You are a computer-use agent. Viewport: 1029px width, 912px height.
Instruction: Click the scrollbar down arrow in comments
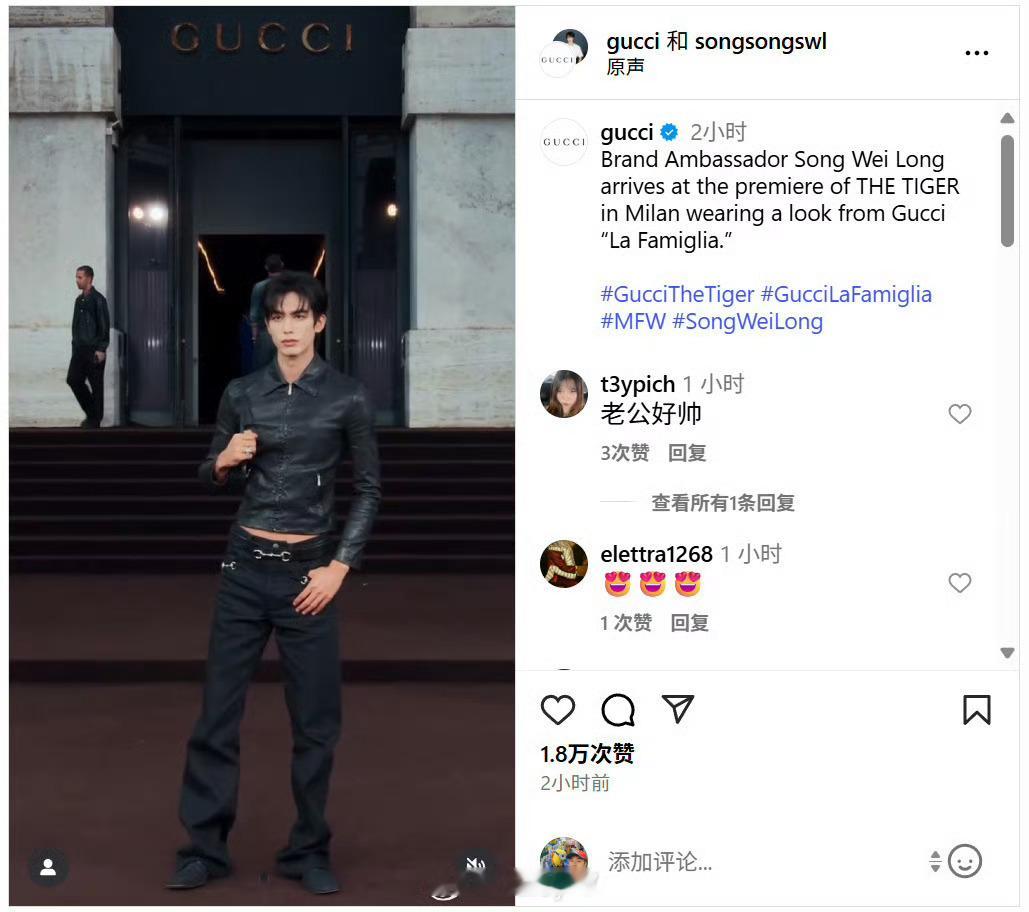pyautogui.click(x=1007, y=652)
